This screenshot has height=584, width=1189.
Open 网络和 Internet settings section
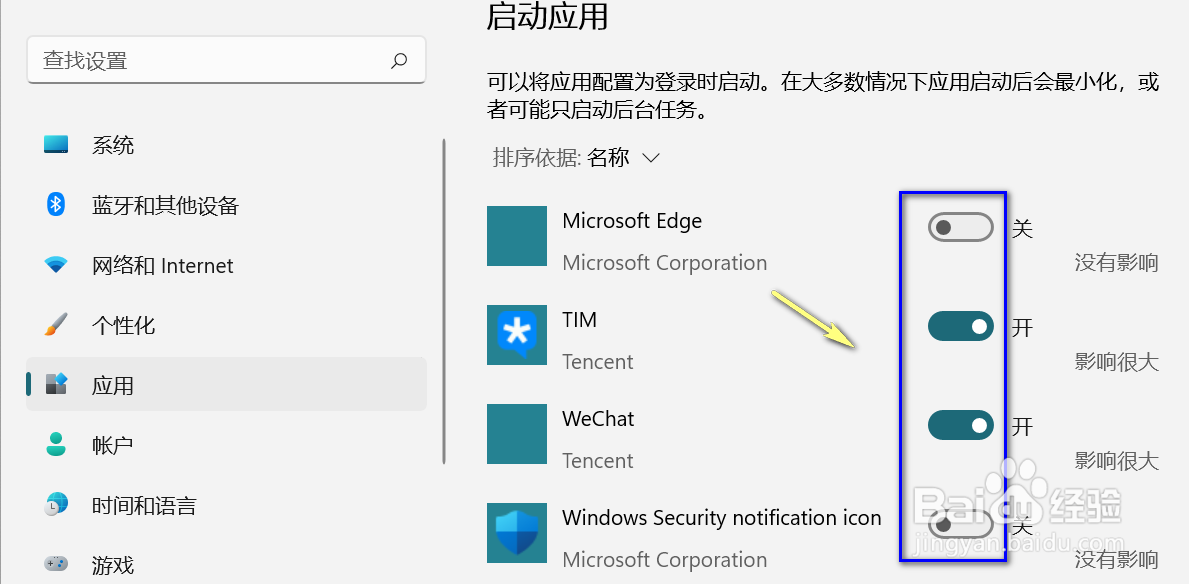(226, 265)
